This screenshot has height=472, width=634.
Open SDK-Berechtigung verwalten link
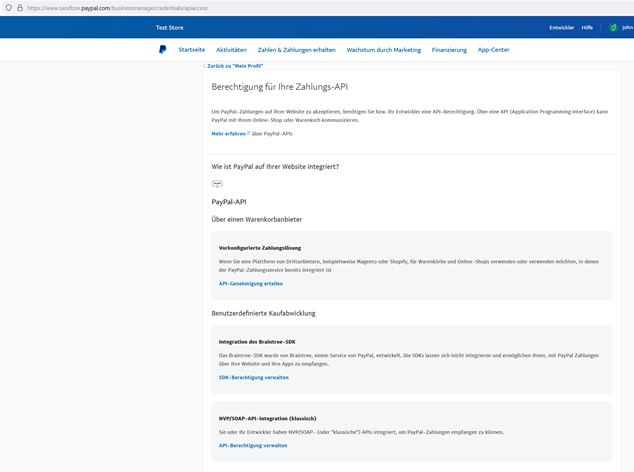pos(254,378)
